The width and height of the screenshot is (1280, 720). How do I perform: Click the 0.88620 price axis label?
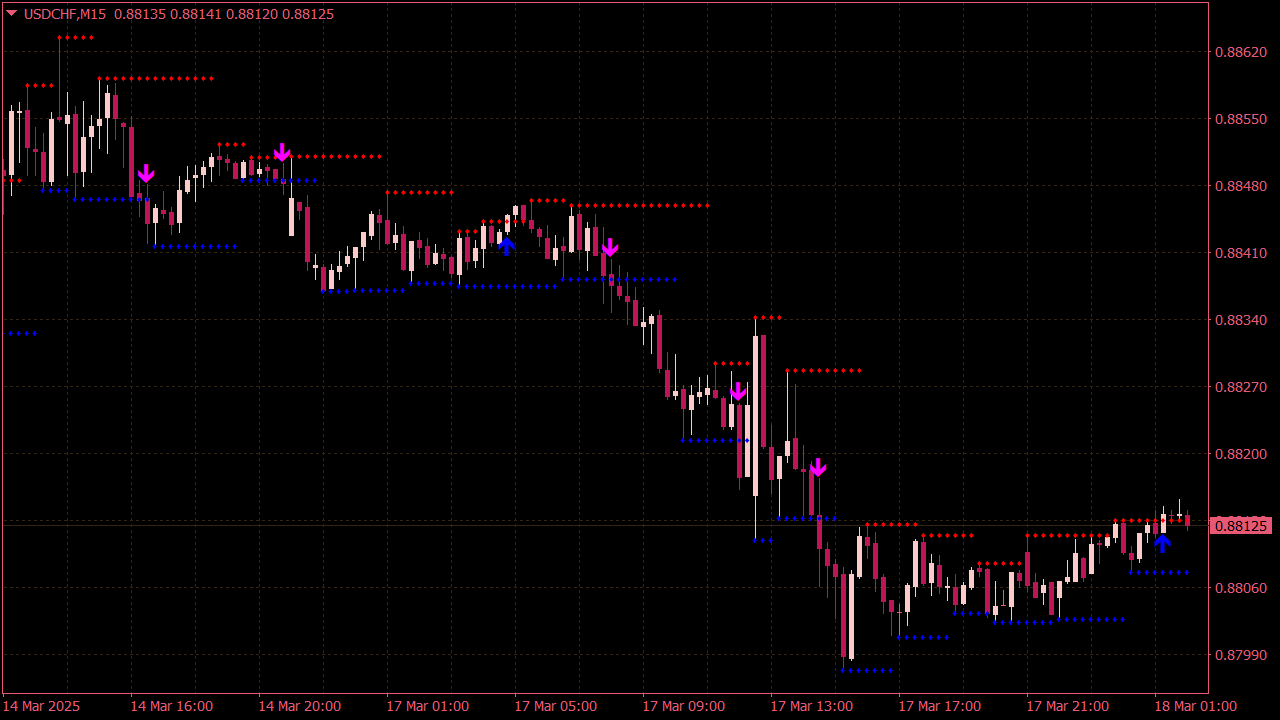(x=1240, y=52)
